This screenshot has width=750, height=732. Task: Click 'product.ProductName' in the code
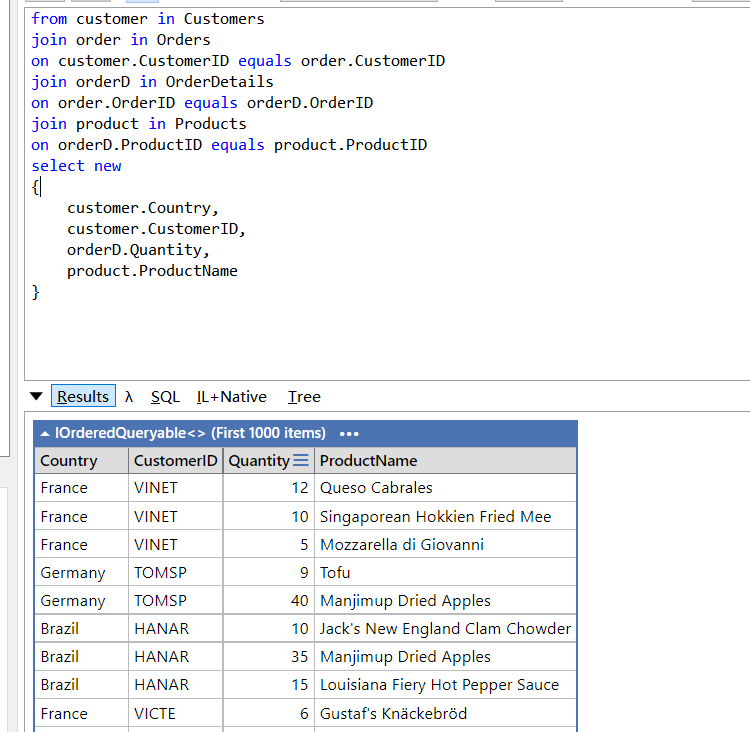152,271
